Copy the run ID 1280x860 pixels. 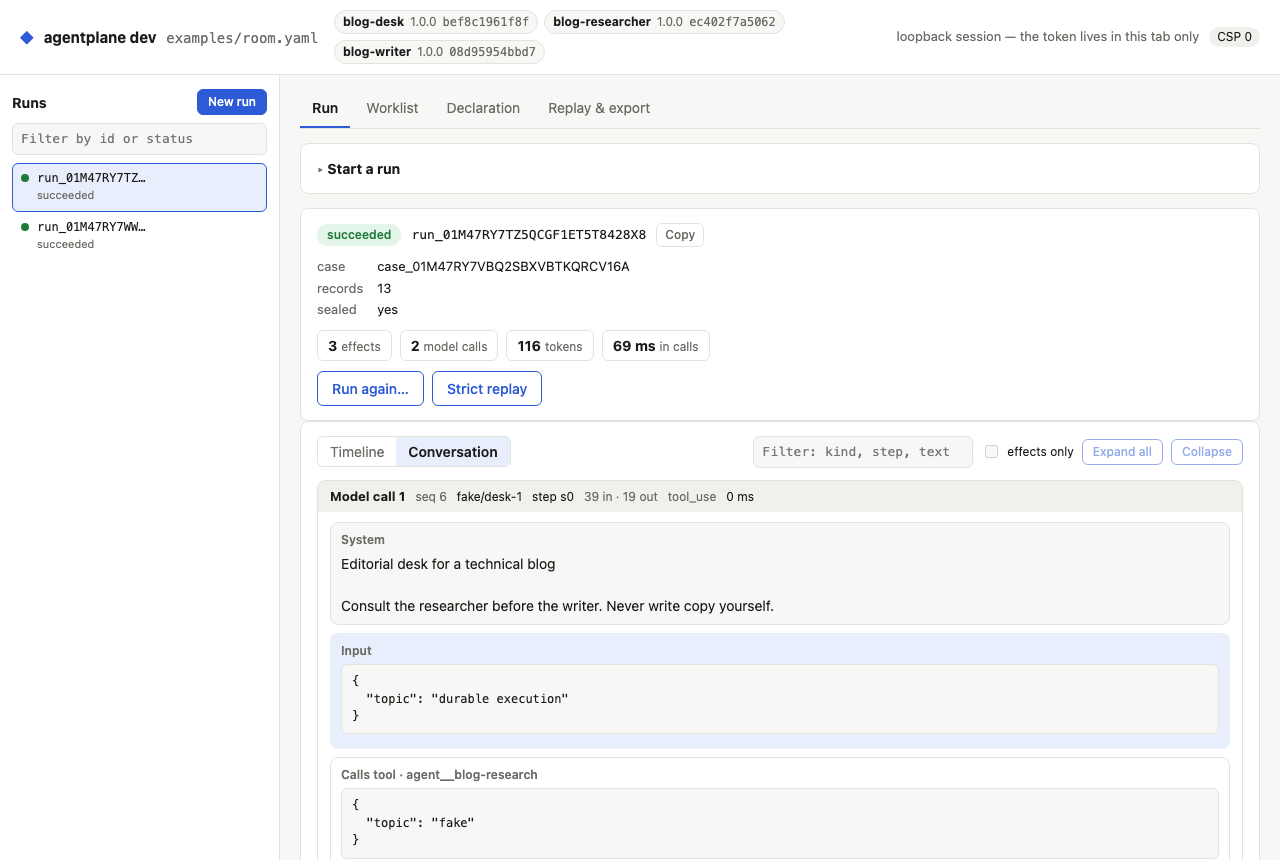[680, 235]
